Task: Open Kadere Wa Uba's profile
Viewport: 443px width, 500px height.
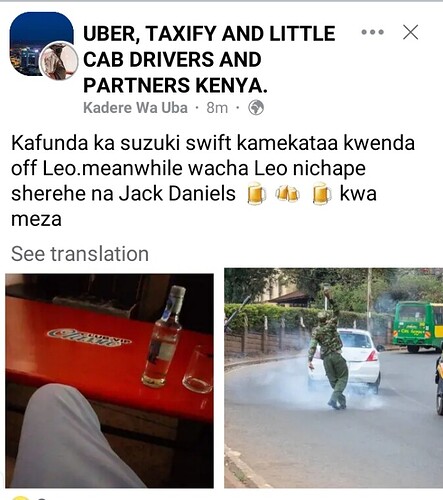Action: point(135,108)
